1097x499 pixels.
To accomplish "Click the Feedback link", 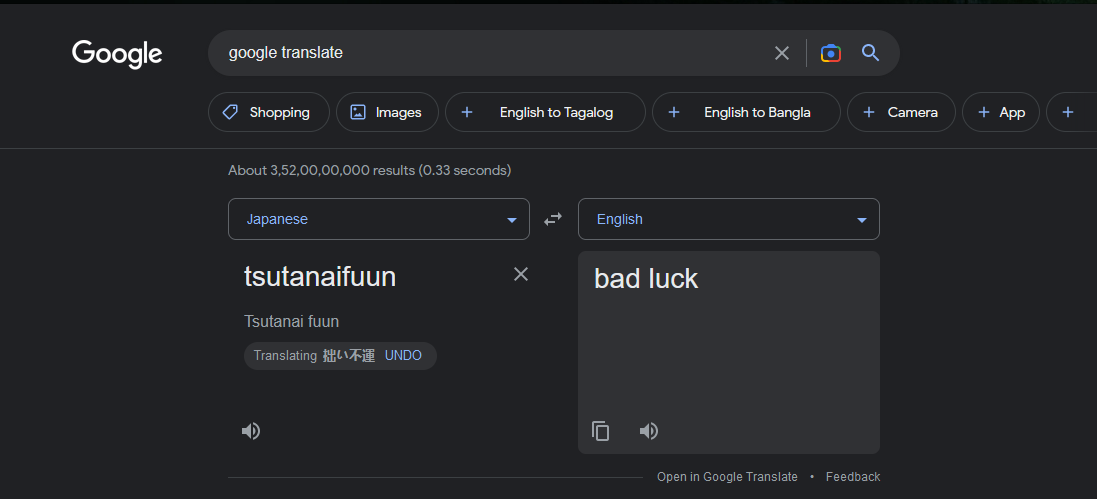I will click(x=853, y=477).
